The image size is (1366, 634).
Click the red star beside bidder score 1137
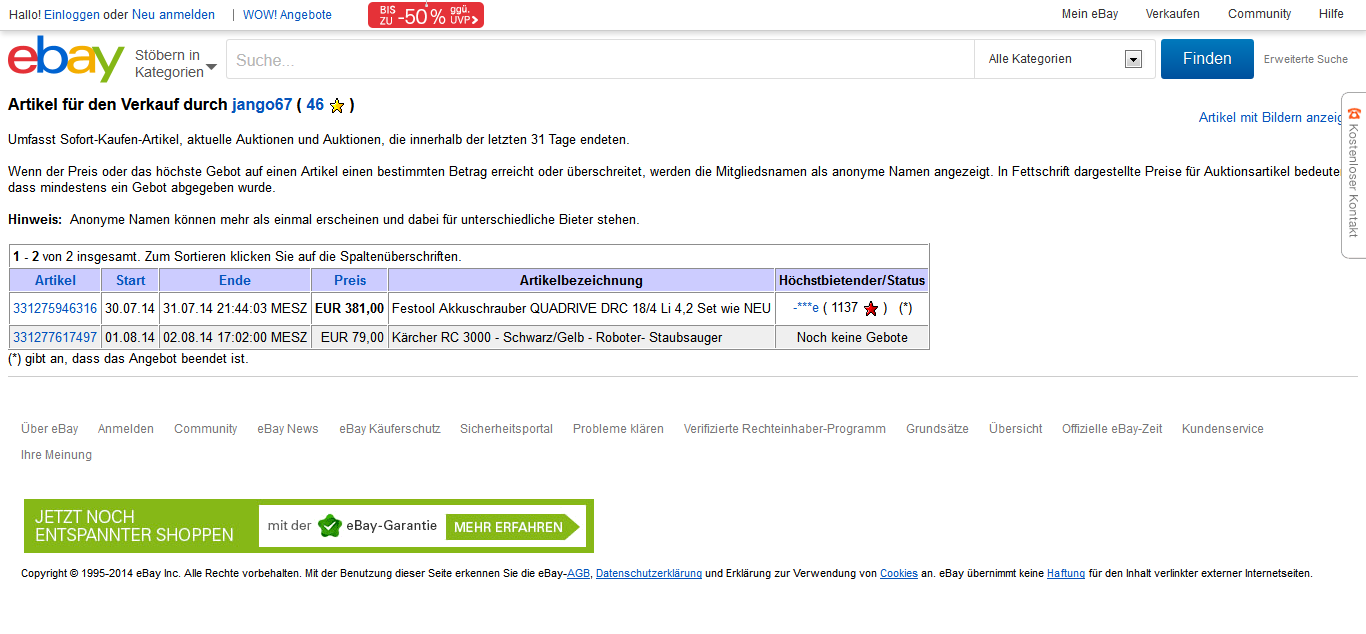(871, 309)
